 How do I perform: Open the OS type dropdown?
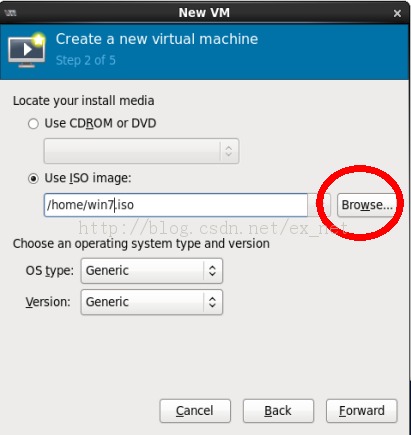click(x=152, y=271)
